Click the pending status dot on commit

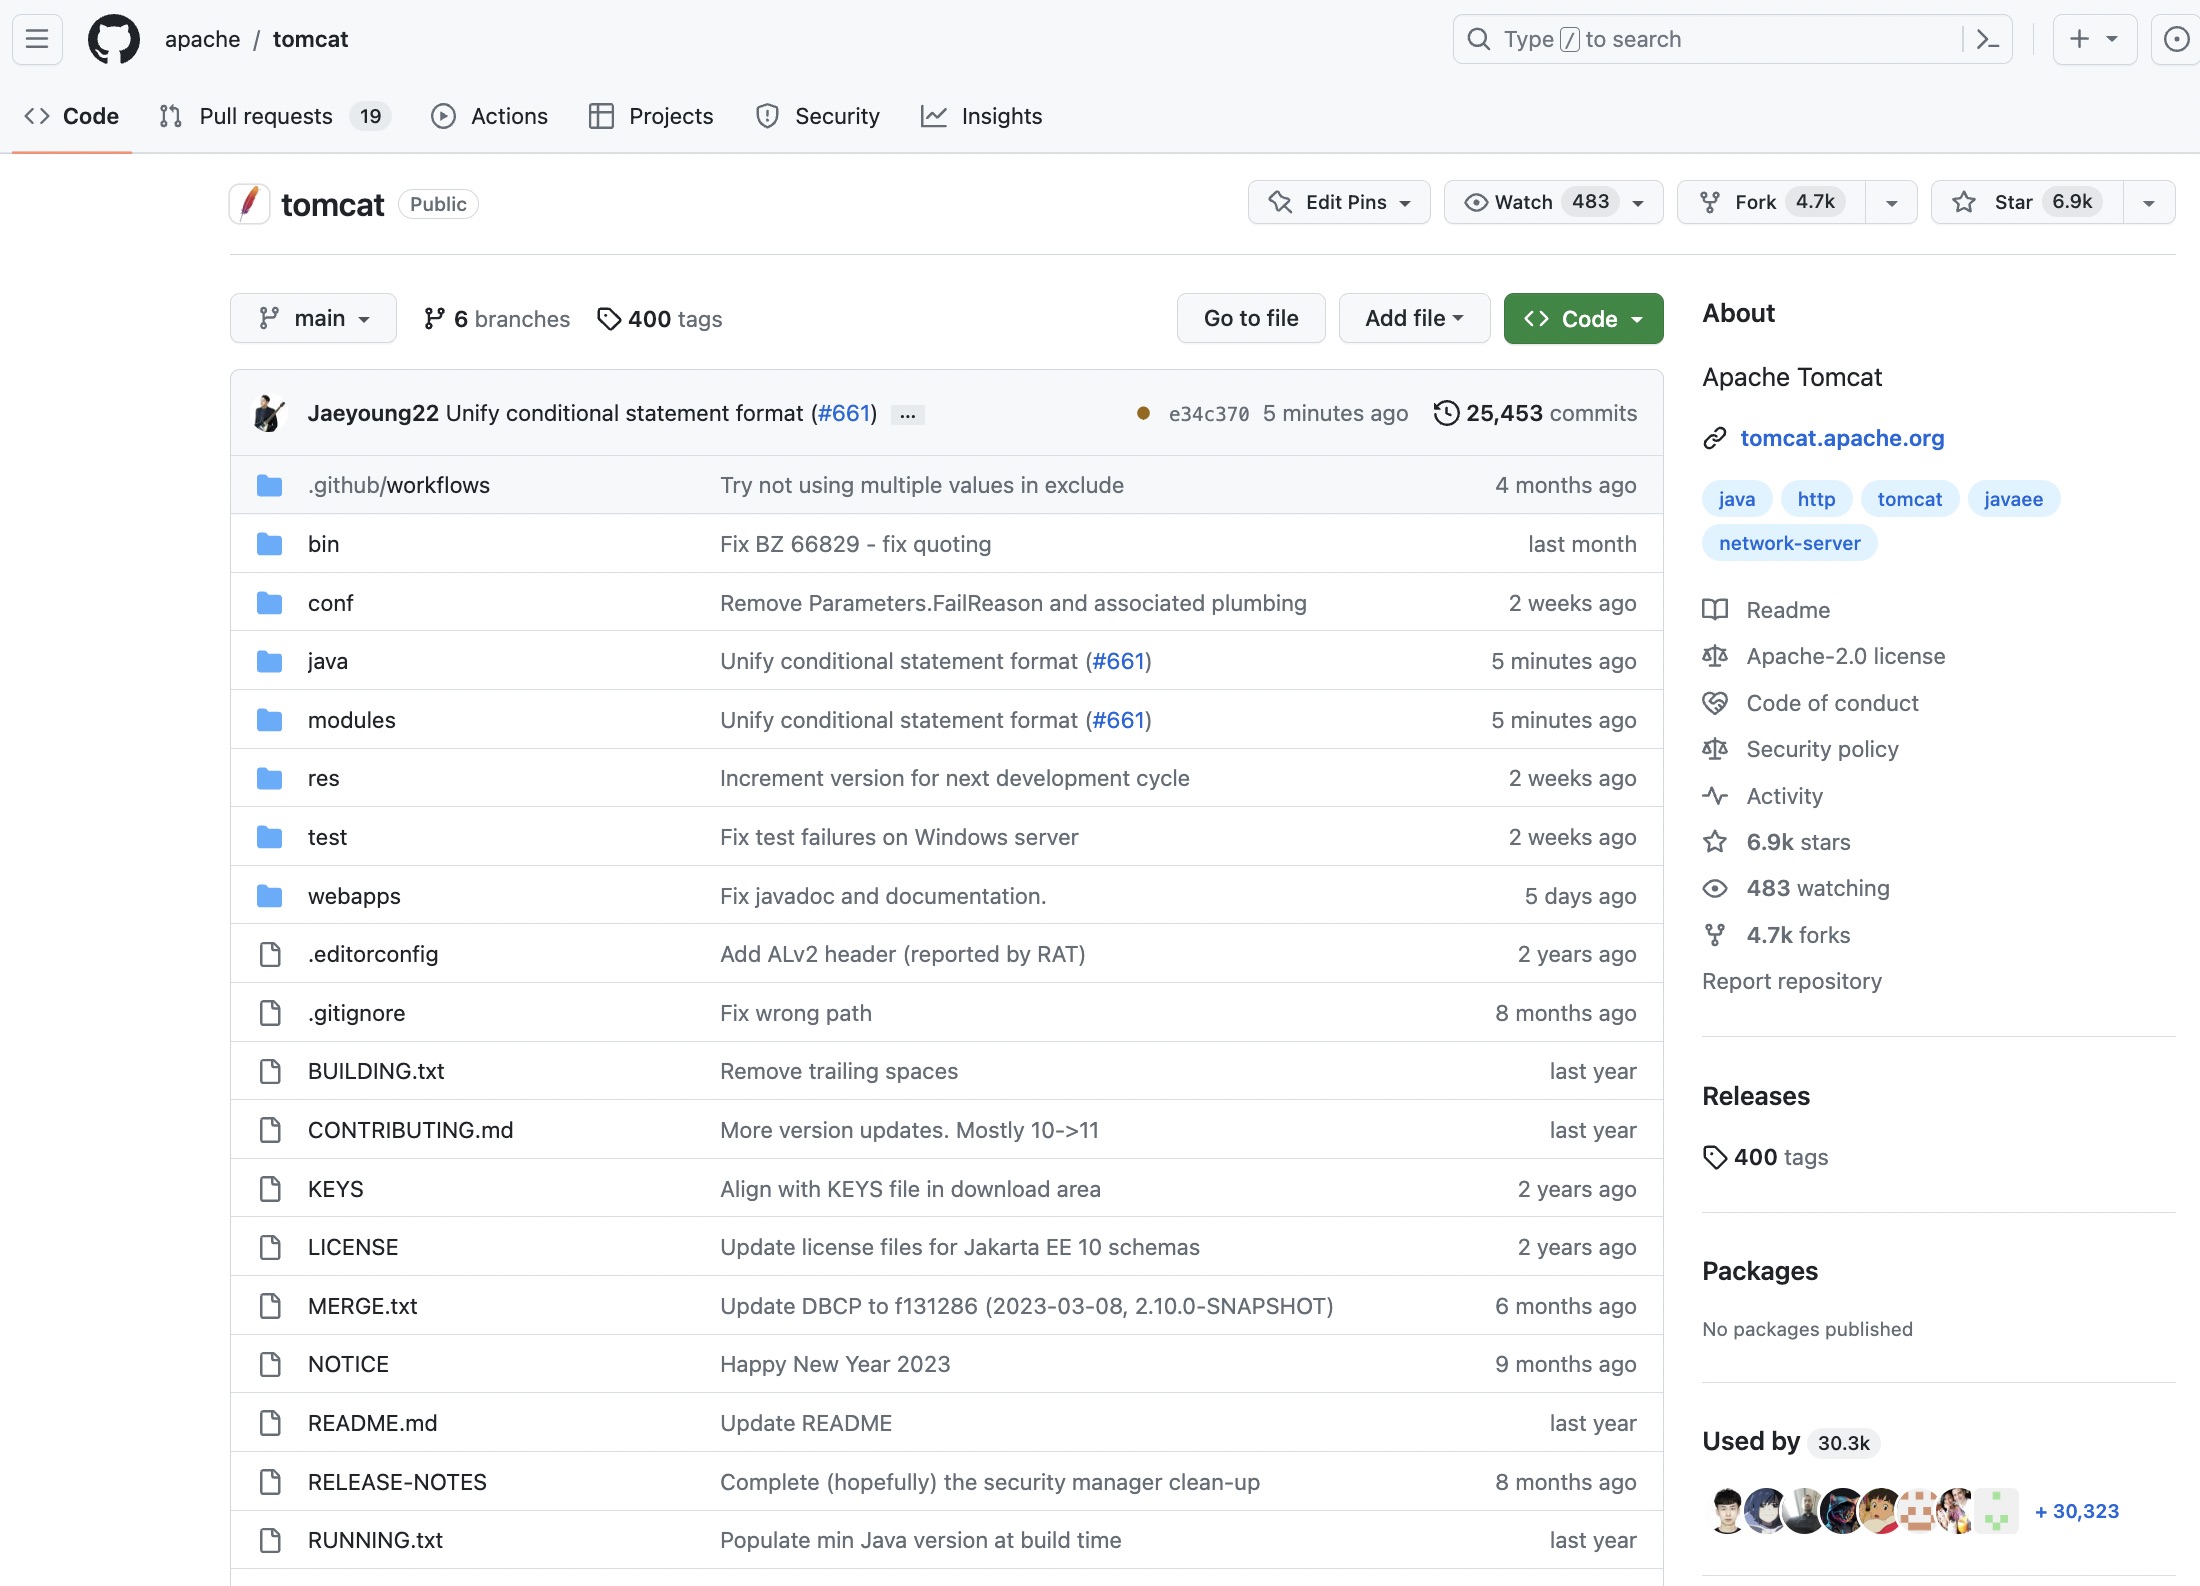click(1143, 413)
